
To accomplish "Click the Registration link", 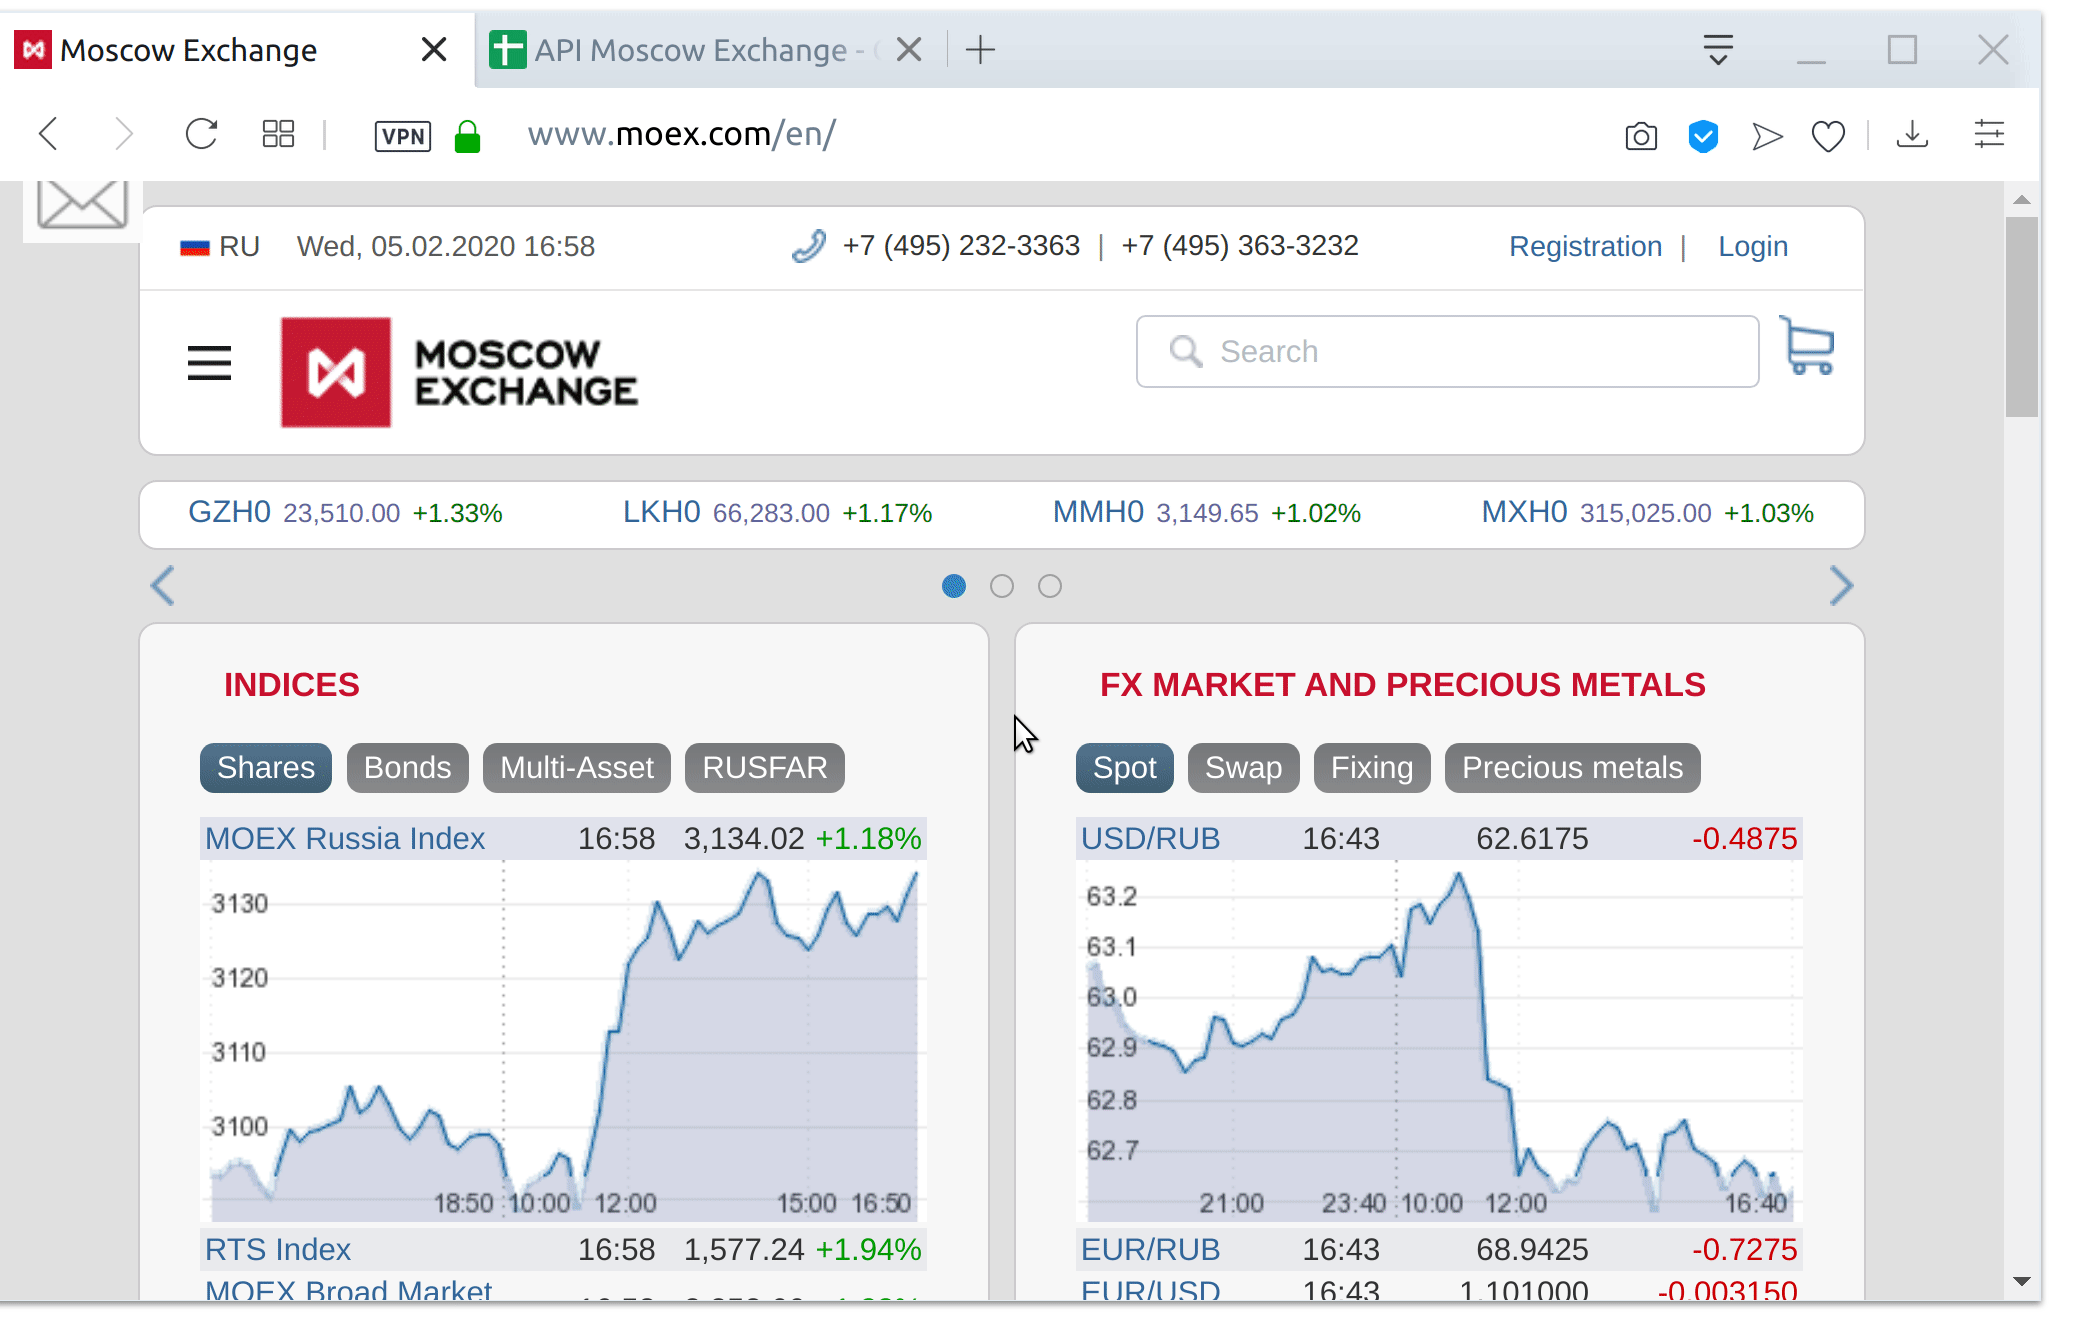I will coord(1584,246).
